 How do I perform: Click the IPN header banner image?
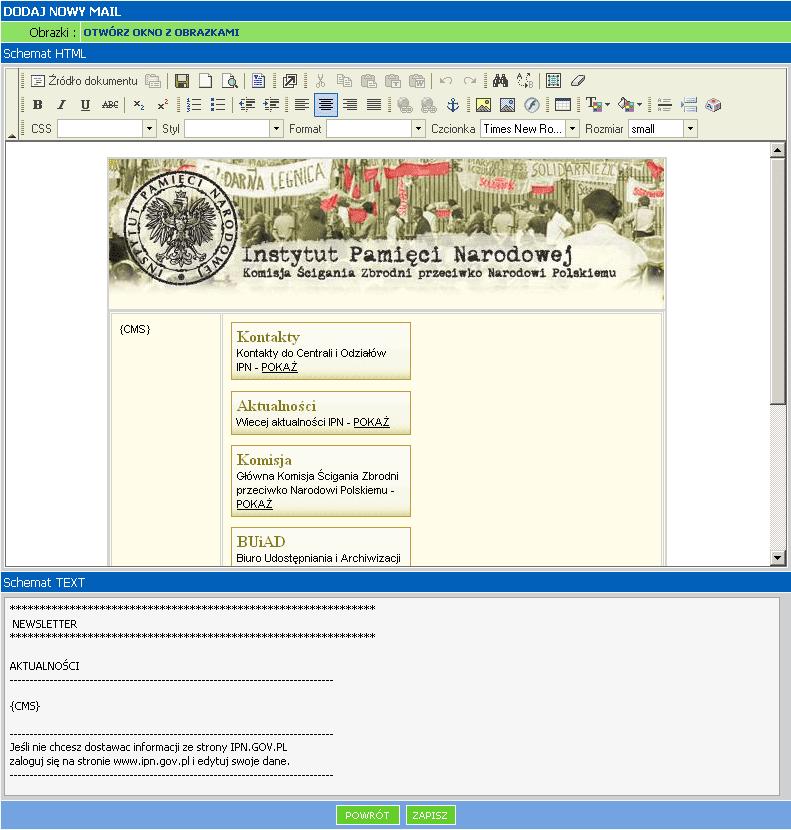[x=386, y=232]
